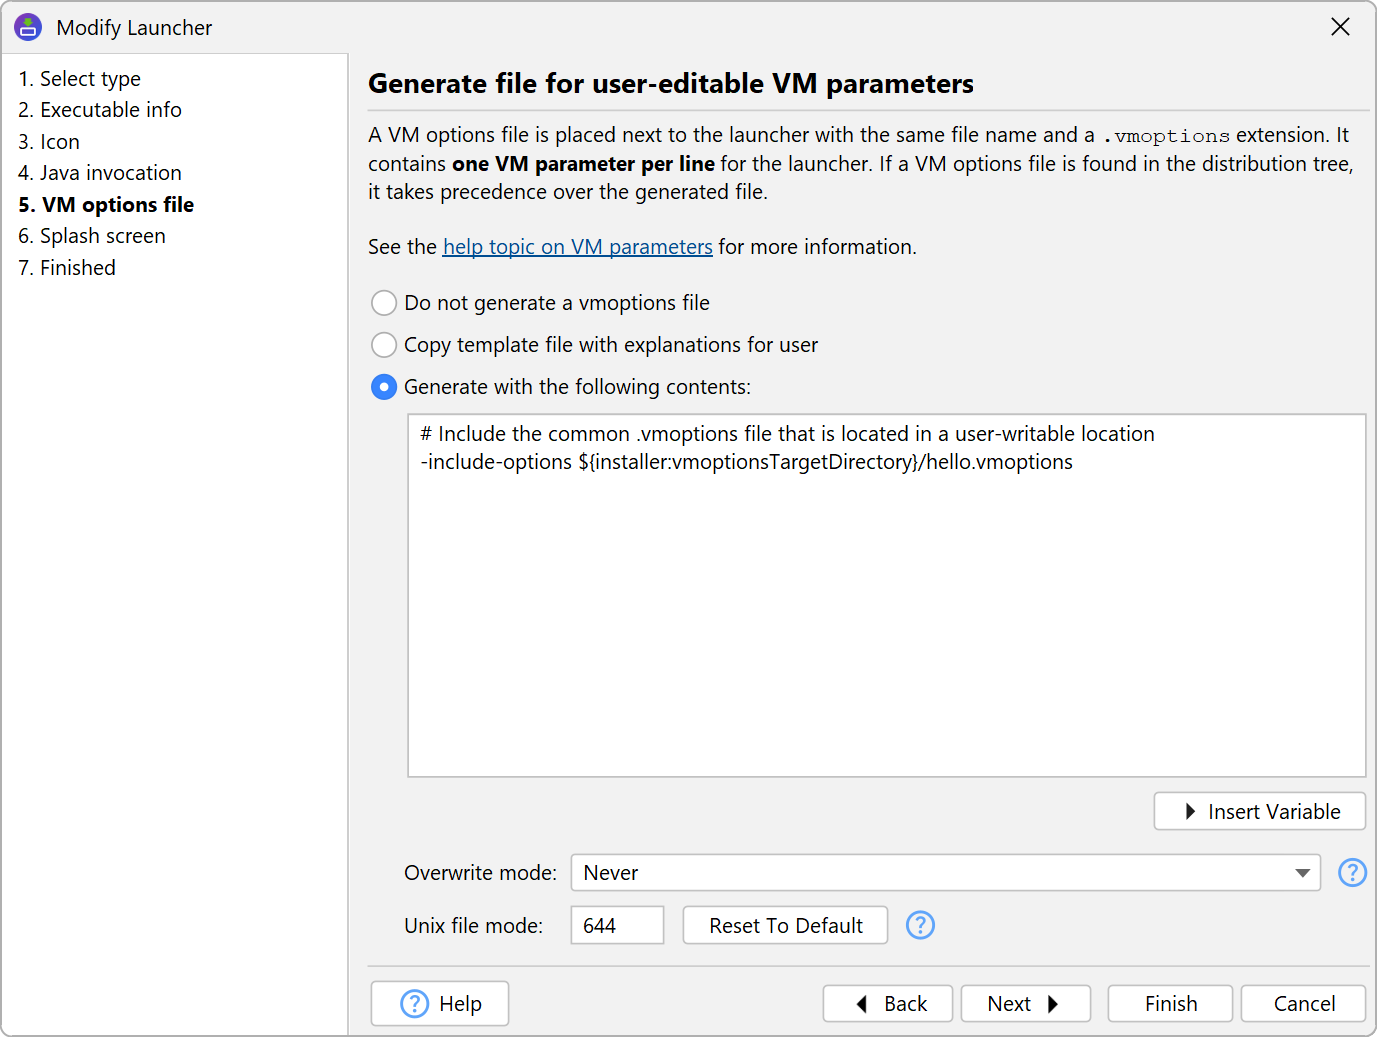
Task: Go to step 1 Select type
Action: [x=79, y=79]
